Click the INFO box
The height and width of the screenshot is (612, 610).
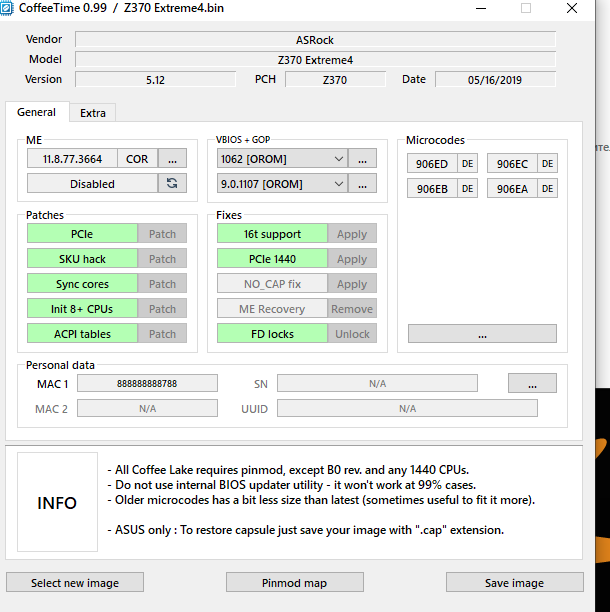click(x=57, y=502)
